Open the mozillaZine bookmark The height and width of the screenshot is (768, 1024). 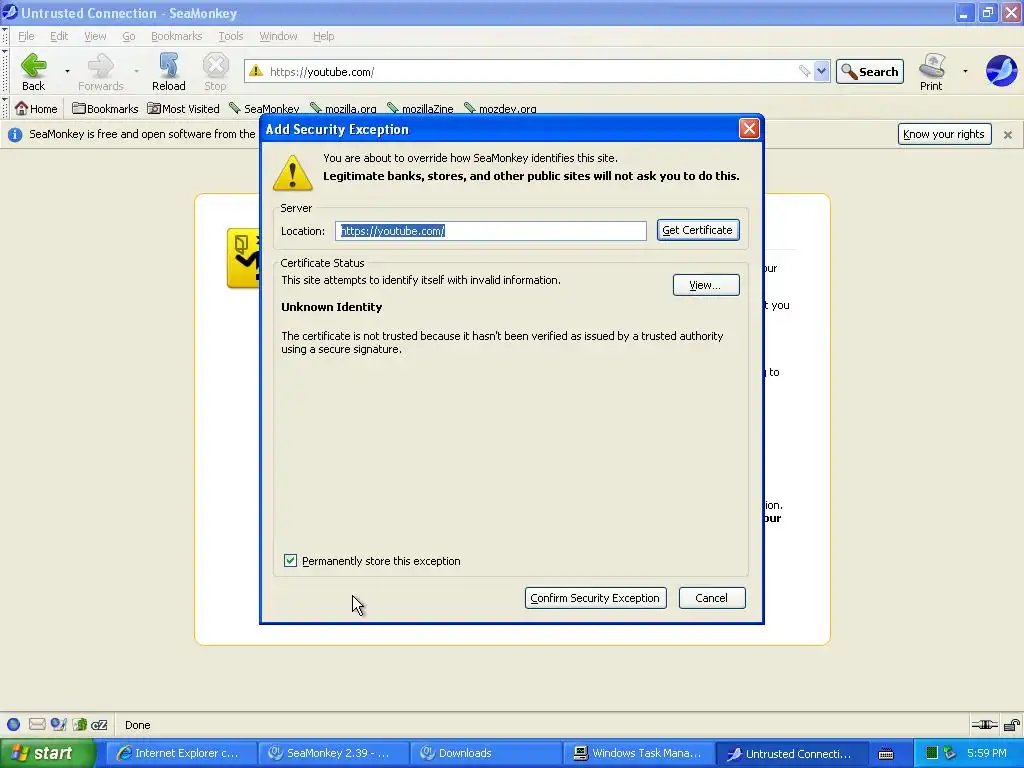coord(420,108)
